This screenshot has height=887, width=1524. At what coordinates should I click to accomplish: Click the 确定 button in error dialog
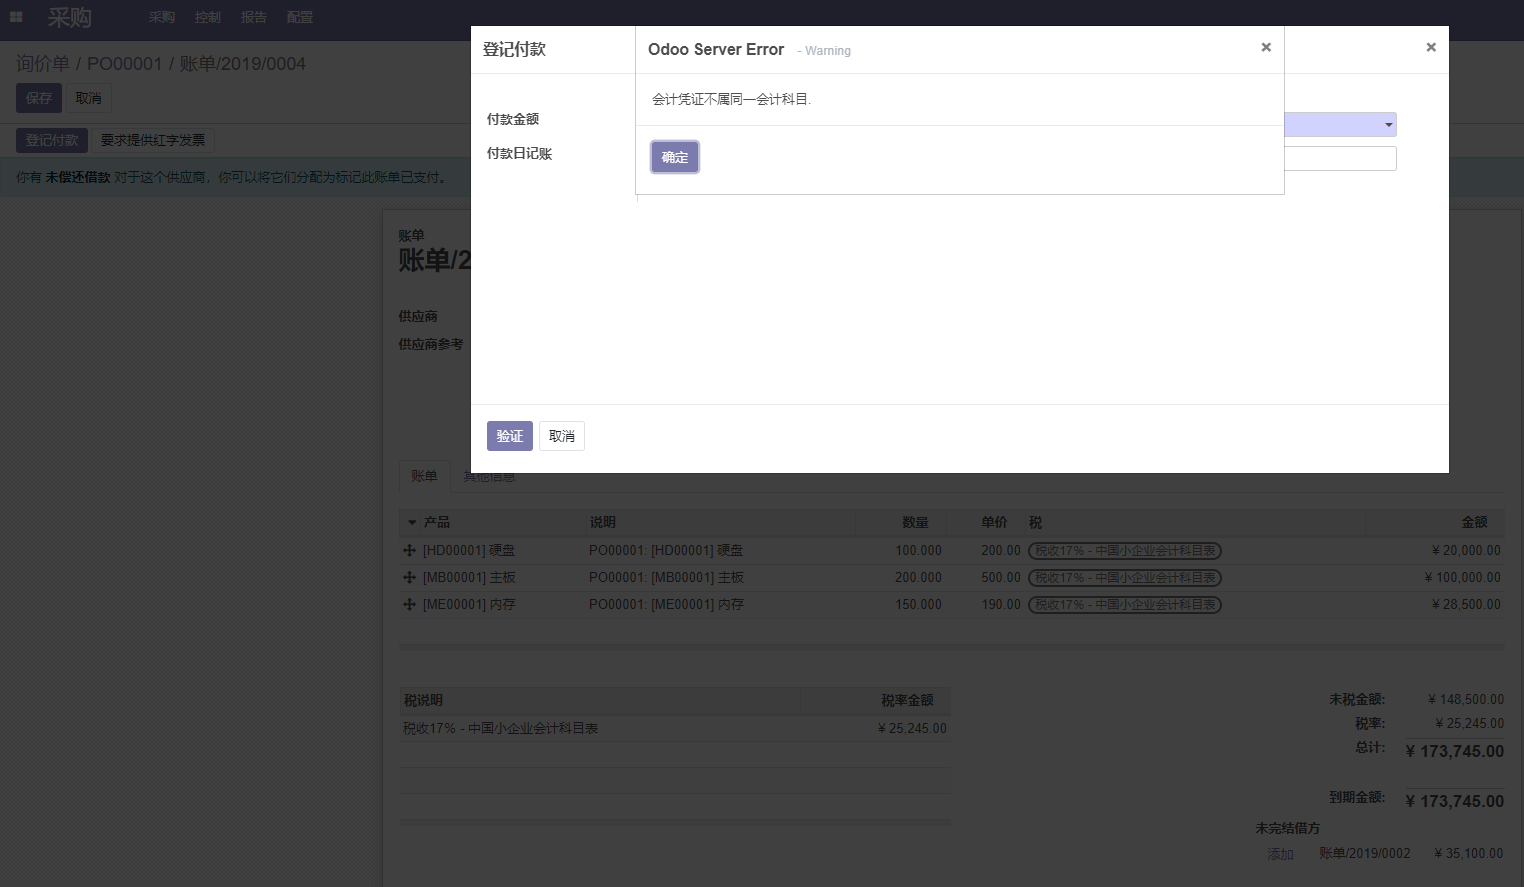point(675,157)
